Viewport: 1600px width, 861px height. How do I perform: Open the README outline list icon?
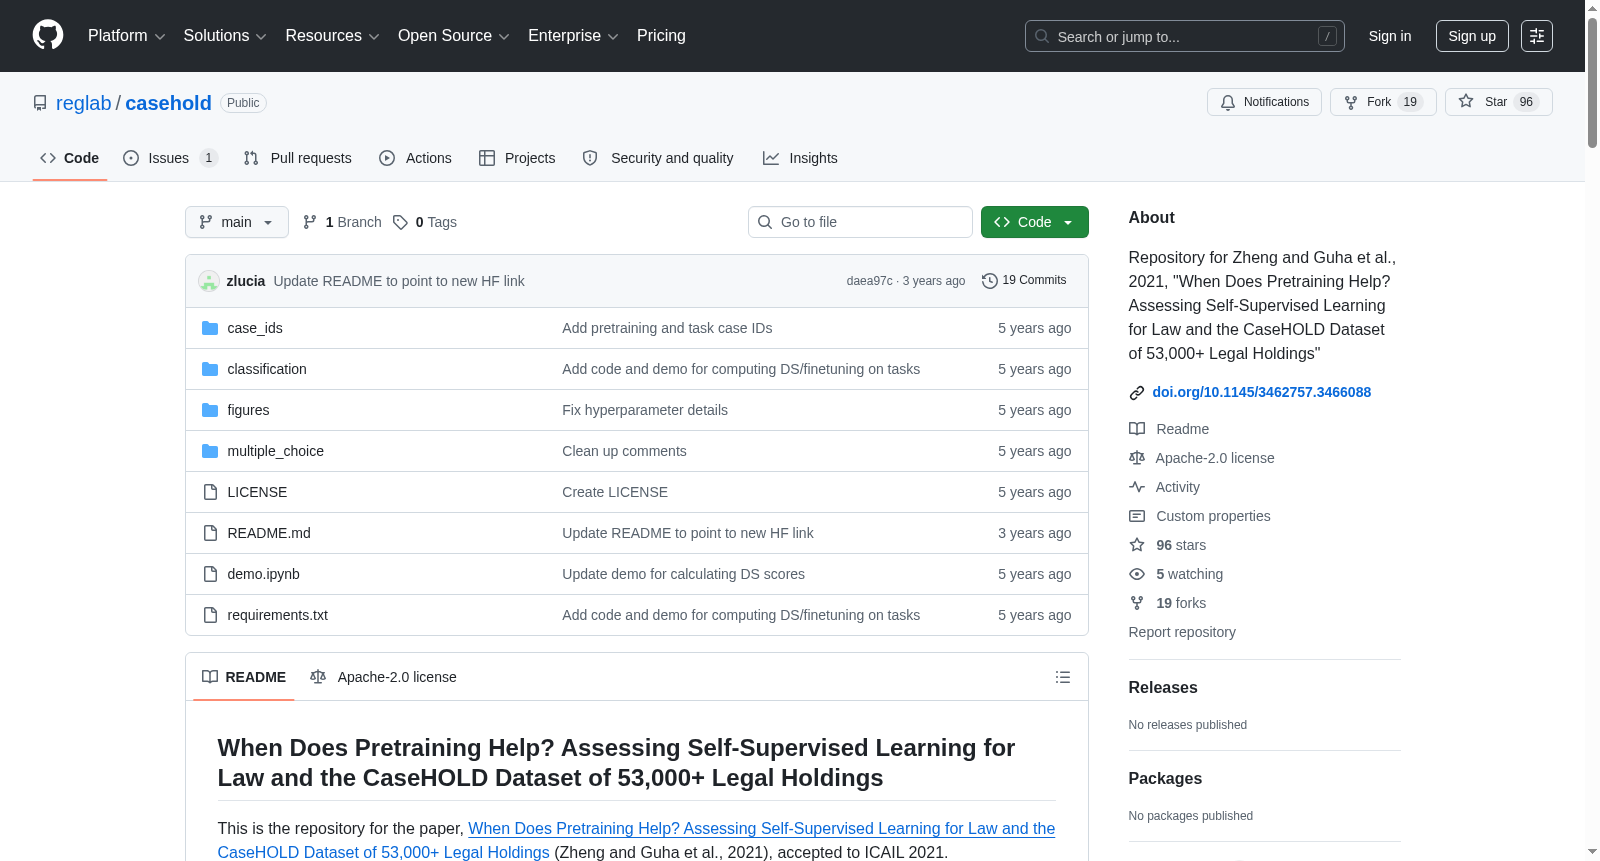(x=1063, y=677)
